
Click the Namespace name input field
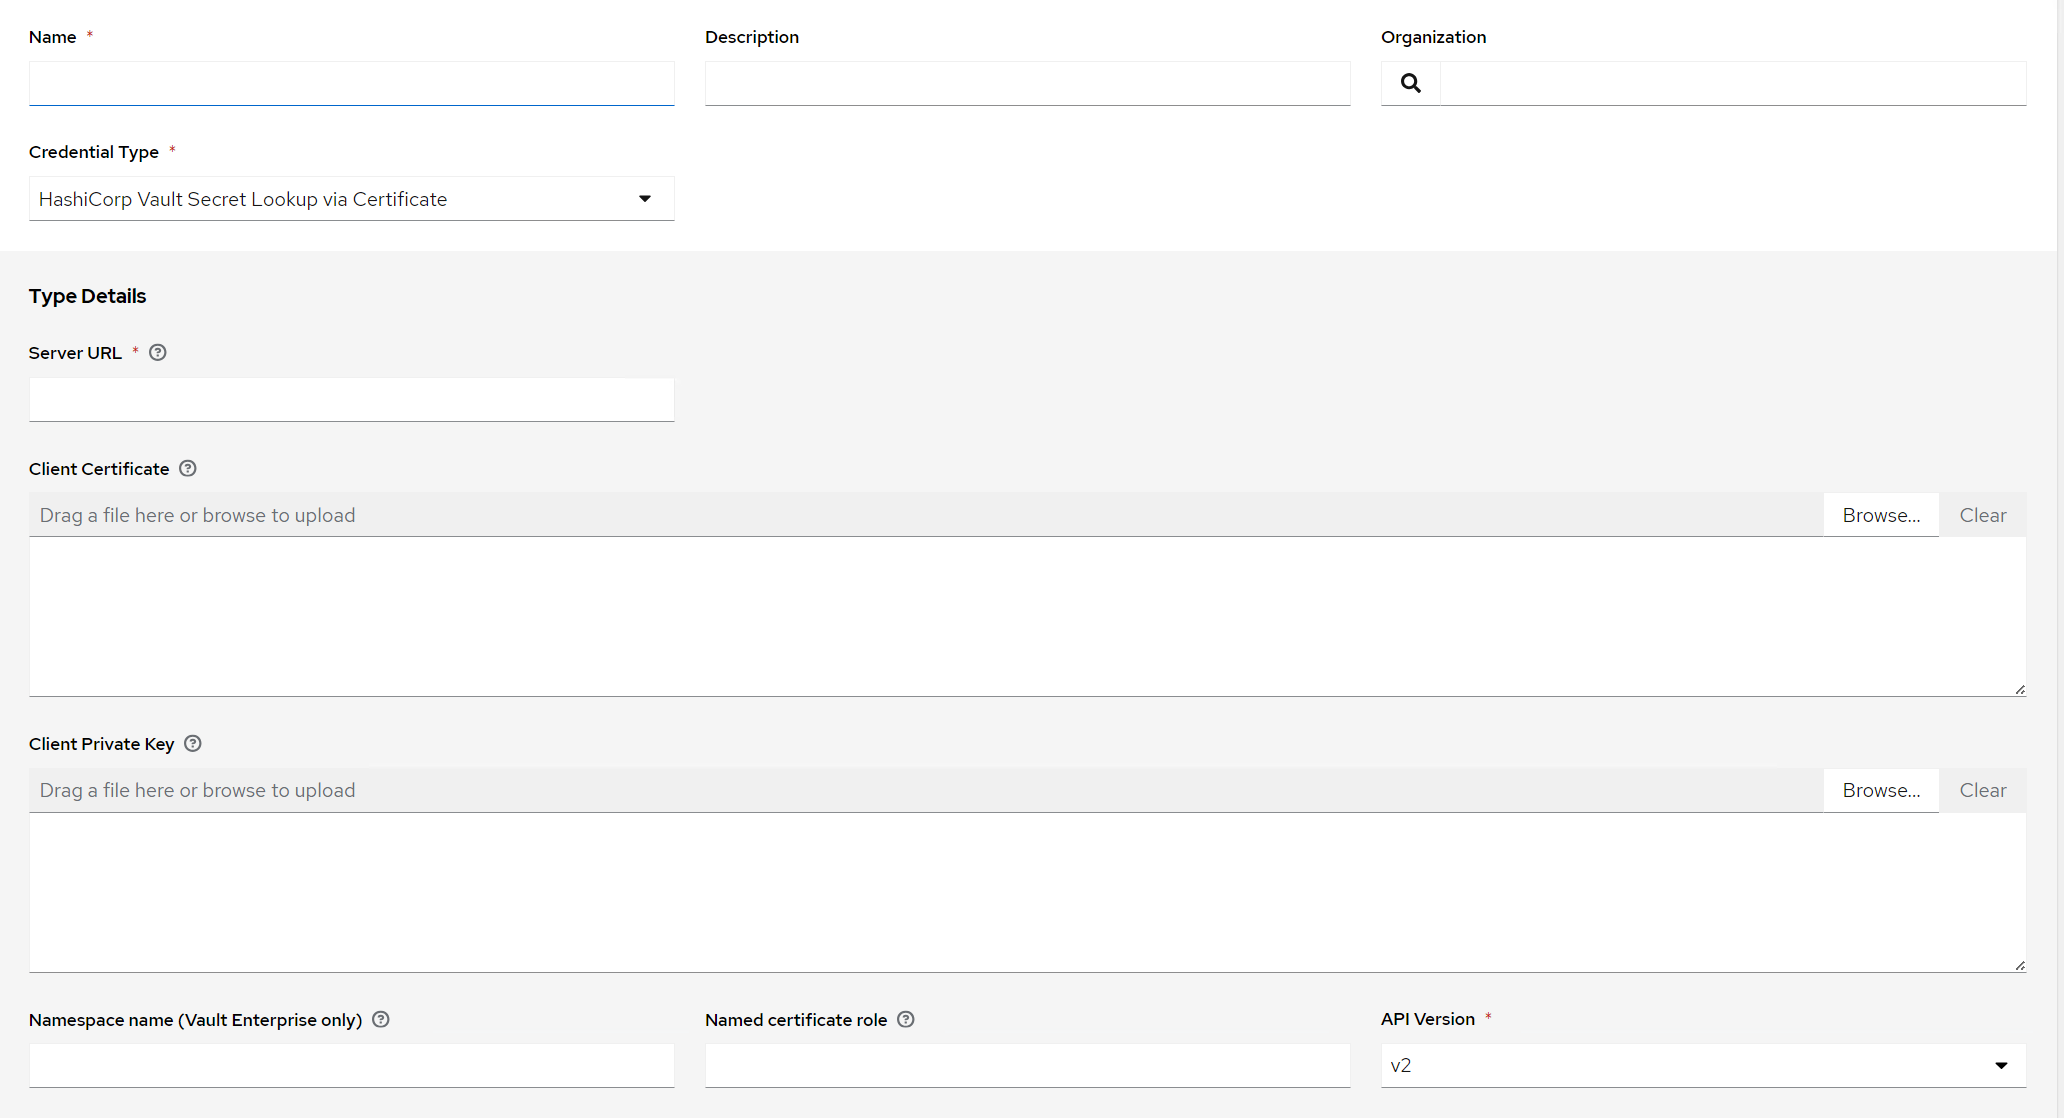[351, 1066]
